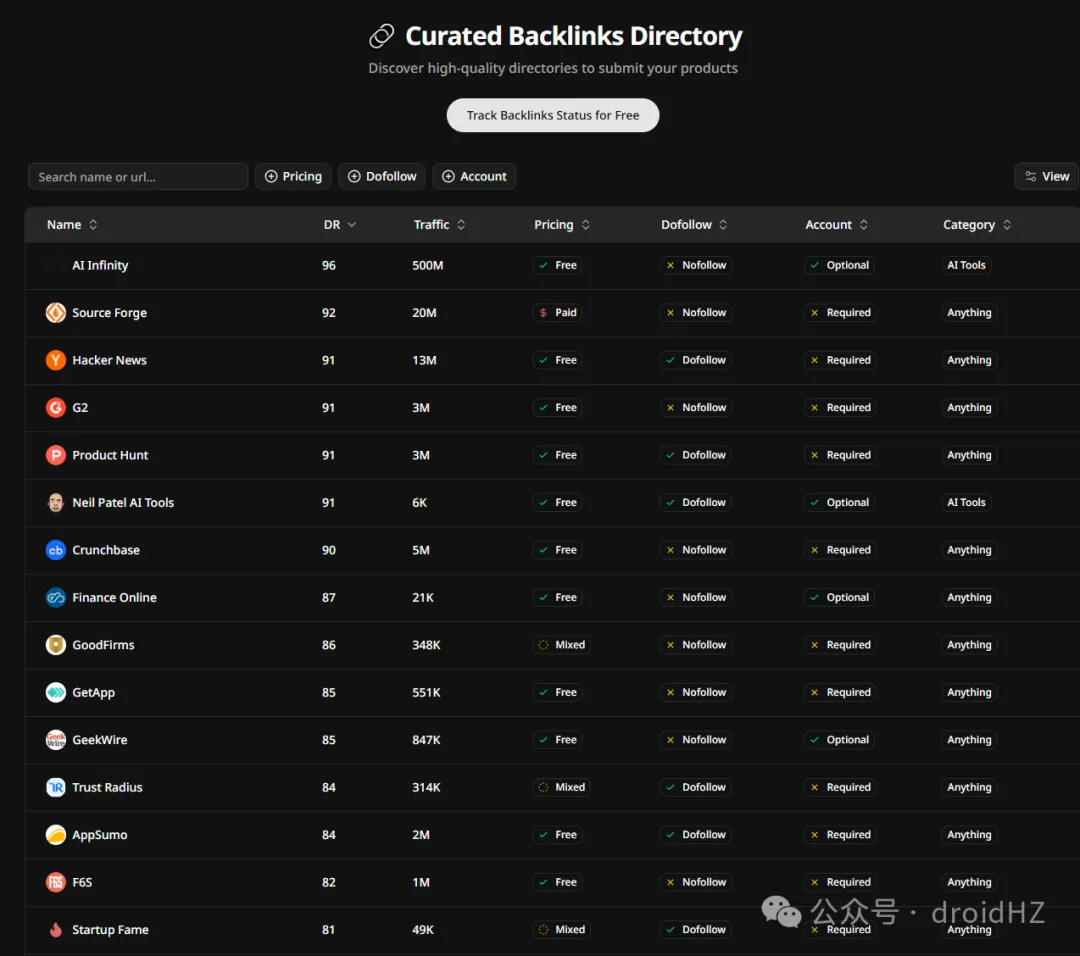
Task: Click the Search name or url field
Action: coord(138,177)
